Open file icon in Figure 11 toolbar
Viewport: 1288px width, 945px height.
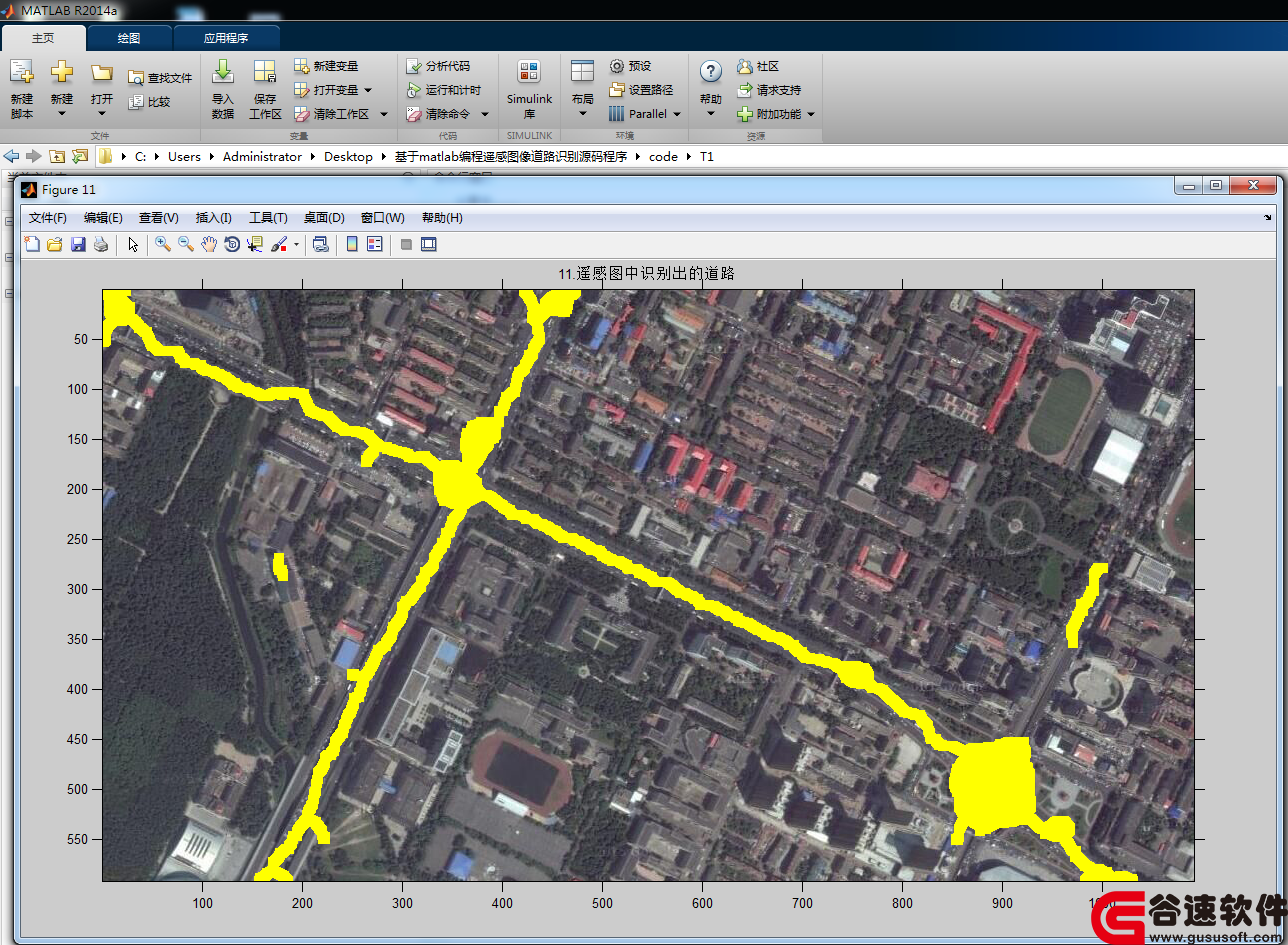55,244
